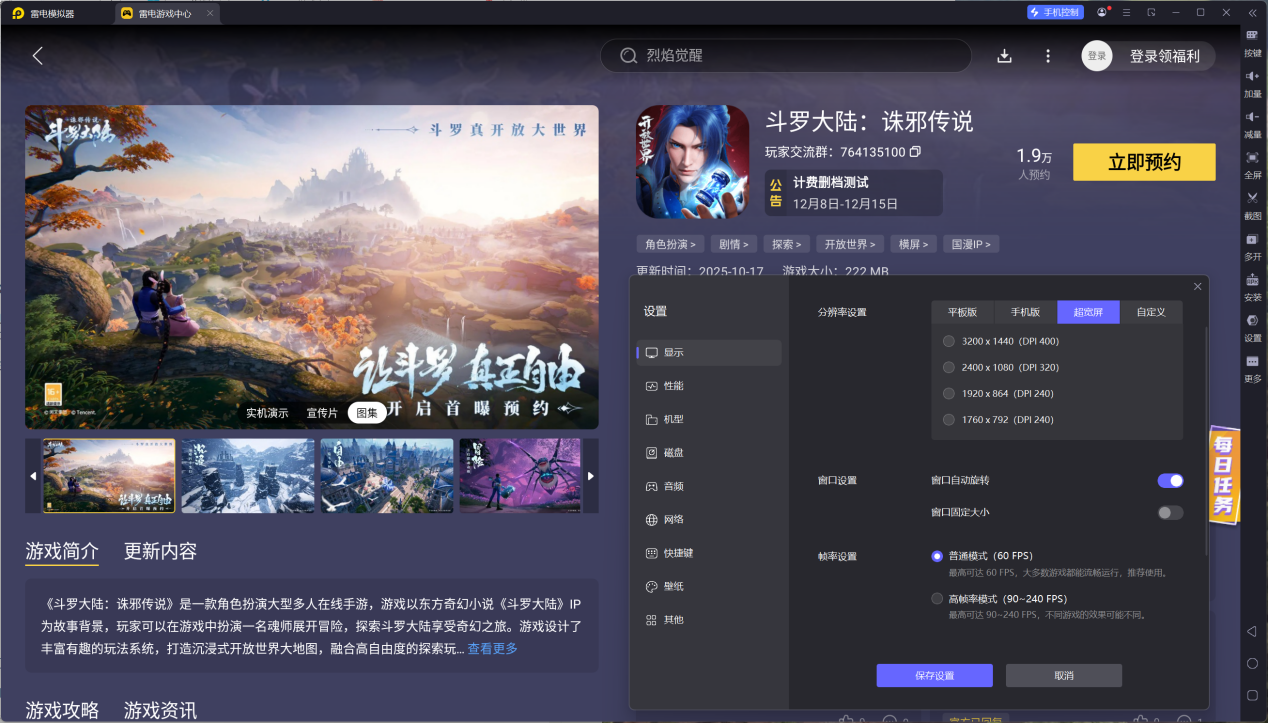Click 保存设置 to save the settings
Viewport: 1268px width, 723px height.
(x=934, y=675)
